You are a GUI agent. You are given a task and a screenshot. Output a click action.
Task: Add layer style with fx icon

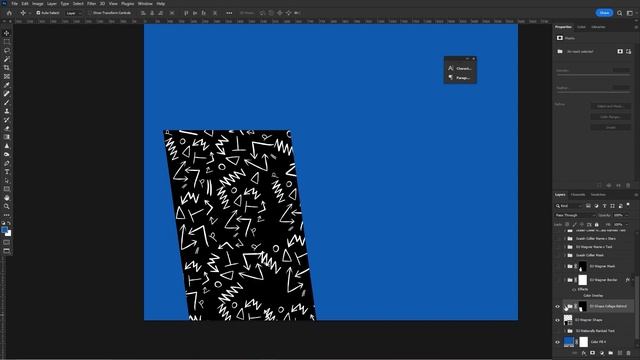click(x=584, y=353)
